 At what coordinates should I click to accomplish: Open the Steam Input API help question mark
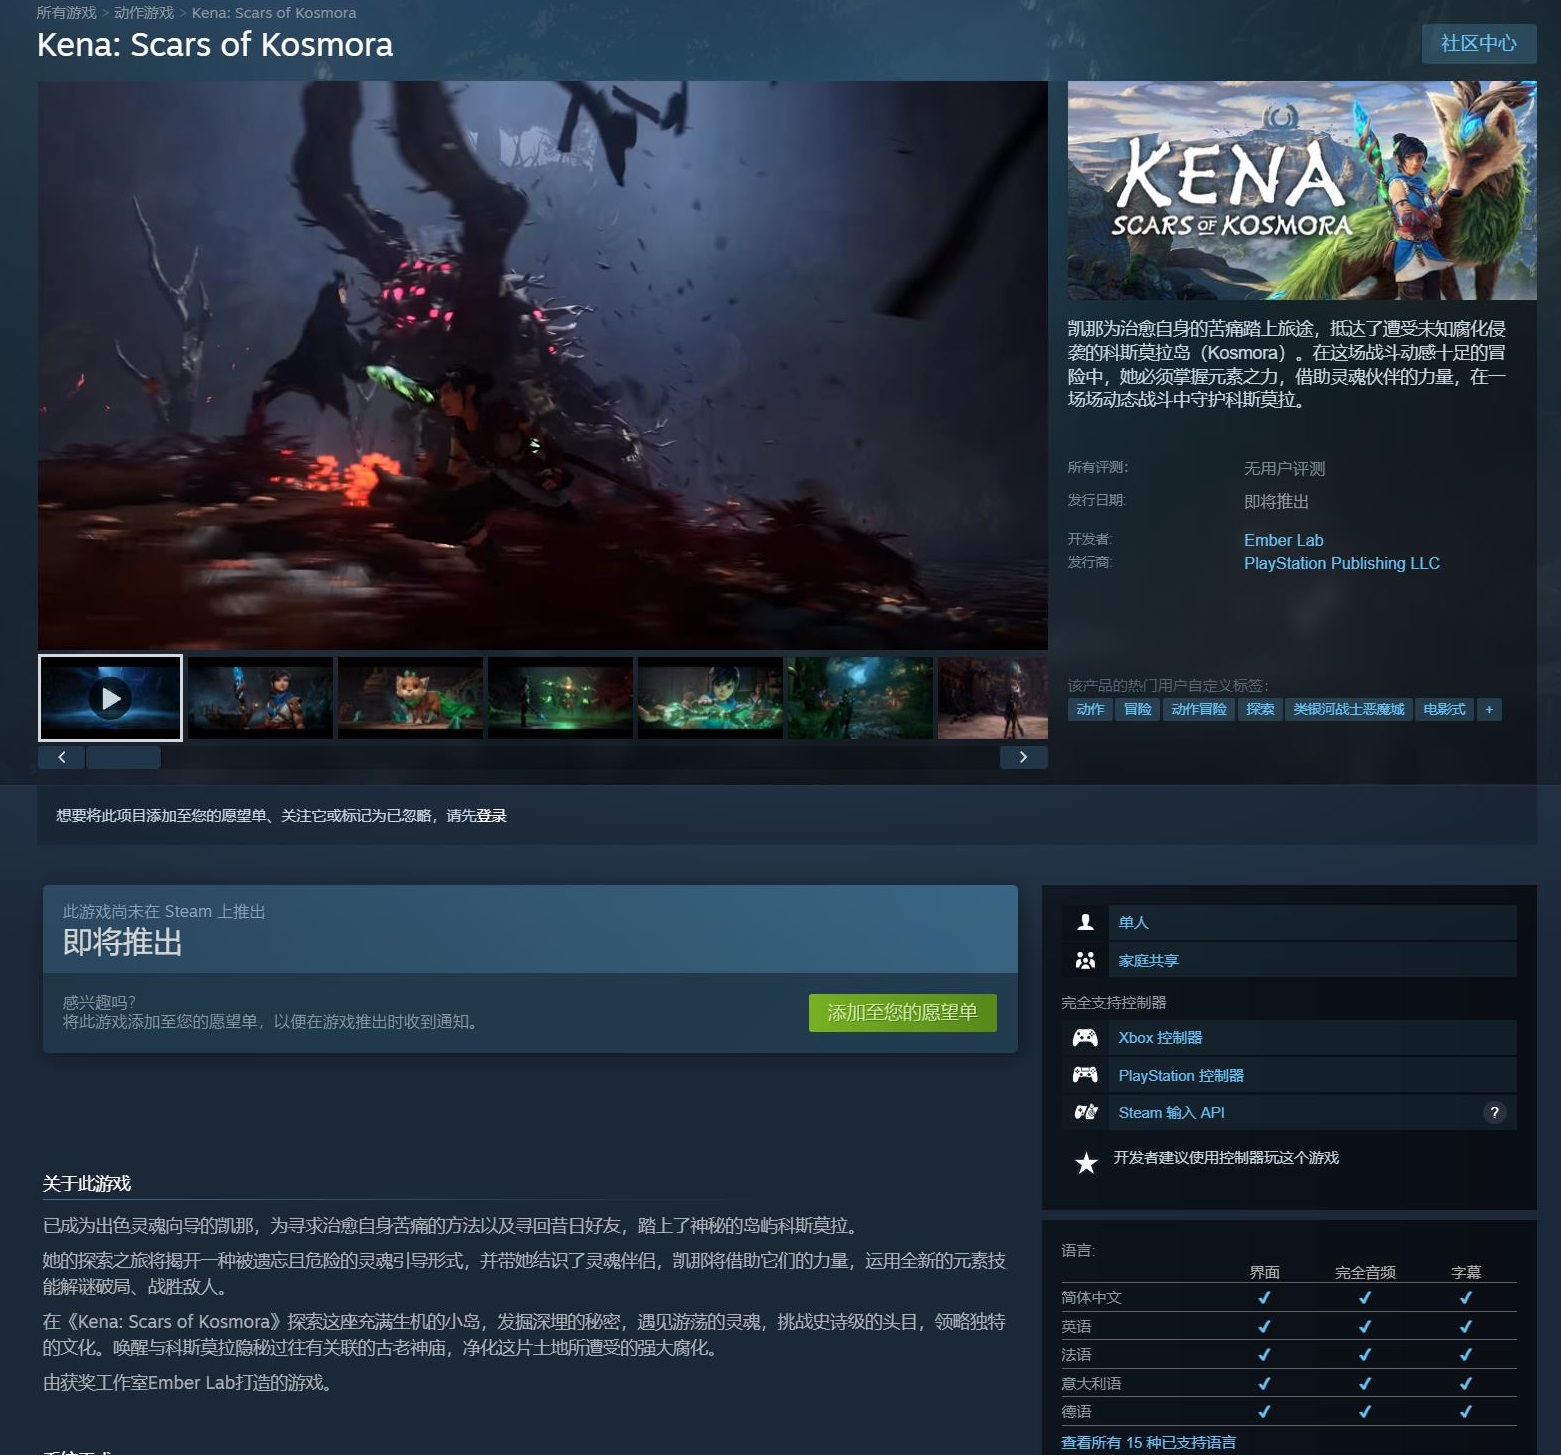[1494, 1112]
